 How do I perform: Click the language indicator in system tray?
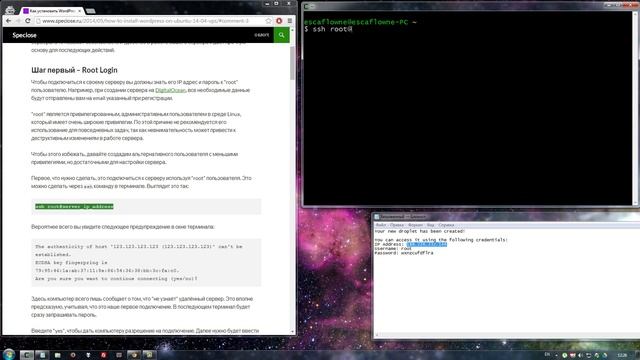(x=547, y=355)
